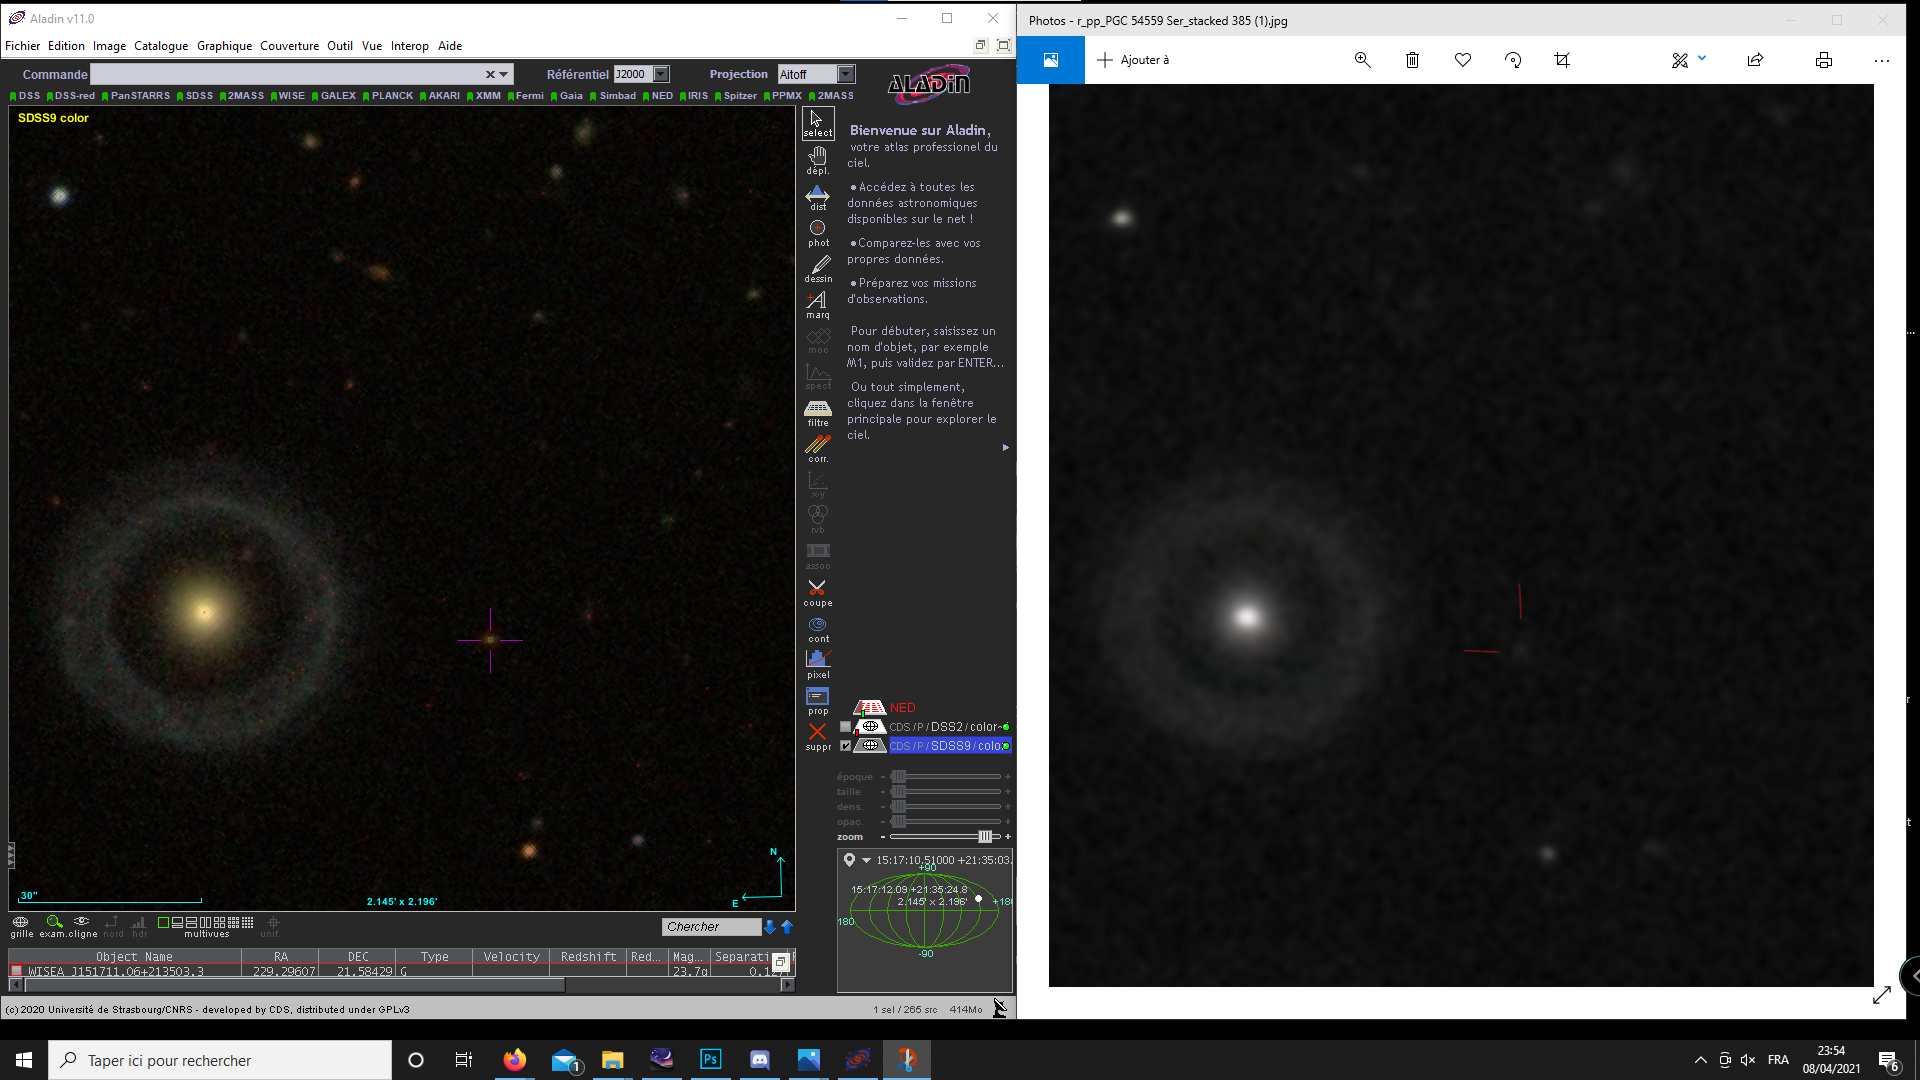Viewport: 1920px width, 1080px height.
Task: Expand the Photos edit & create dropdown
Action: [1702, 58]
